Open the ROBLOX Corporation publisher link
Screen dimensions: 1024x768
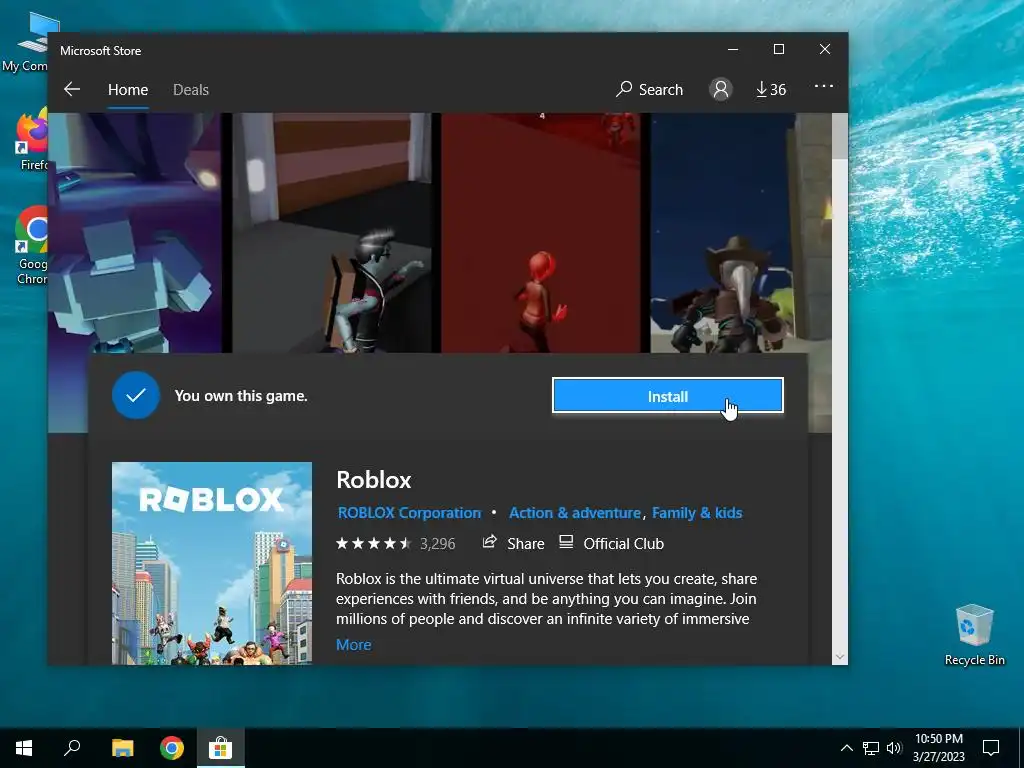coord(409,513)
